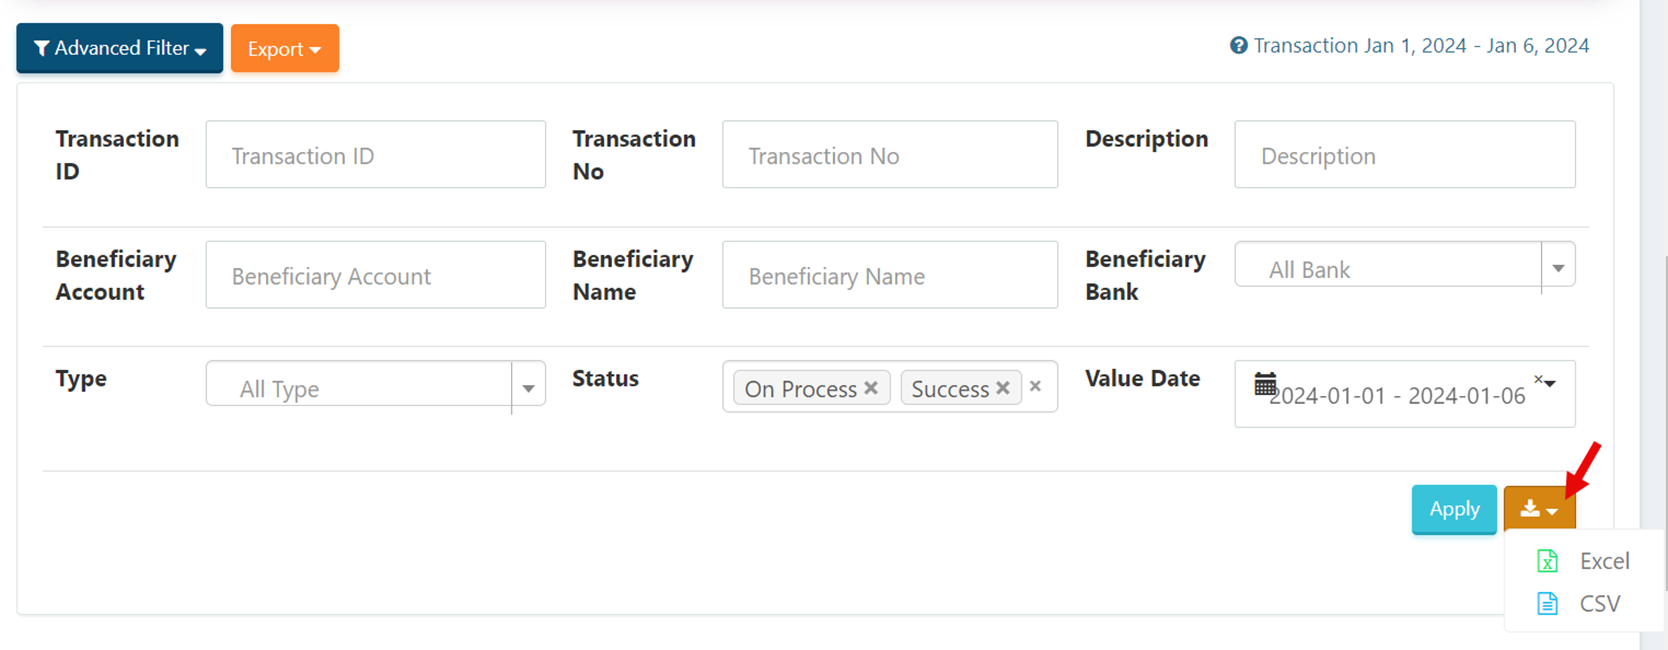Remove the Success status tag

point(1003,388)
